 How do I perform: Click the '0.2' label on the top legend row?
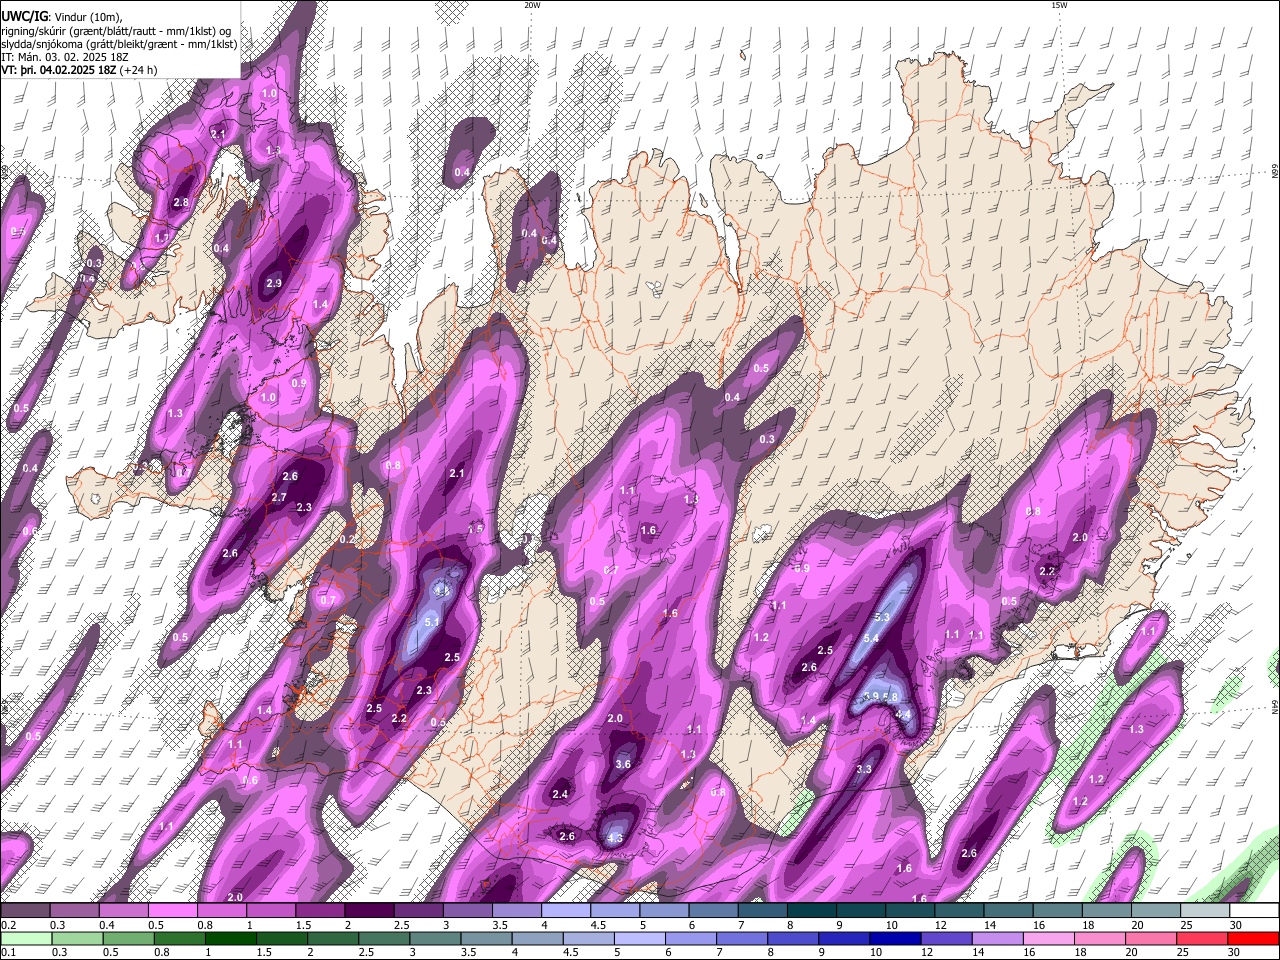pos(8,925)
